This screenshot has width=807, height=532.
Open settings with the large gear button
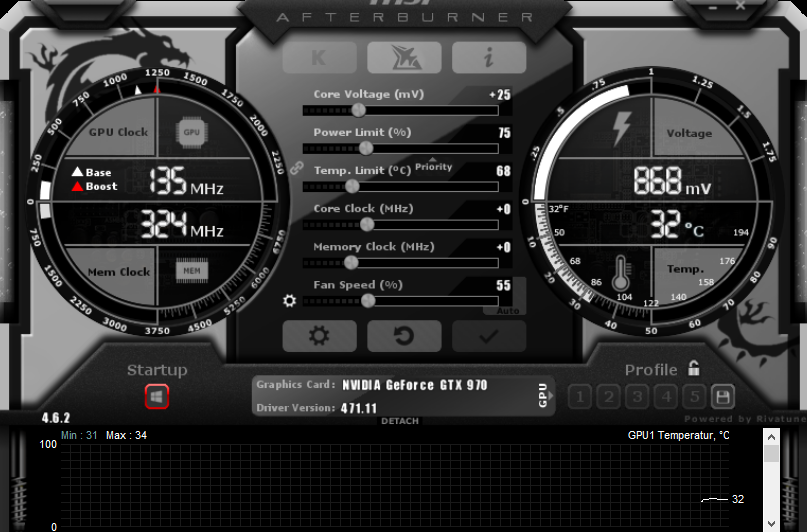(x=319, y=336)
